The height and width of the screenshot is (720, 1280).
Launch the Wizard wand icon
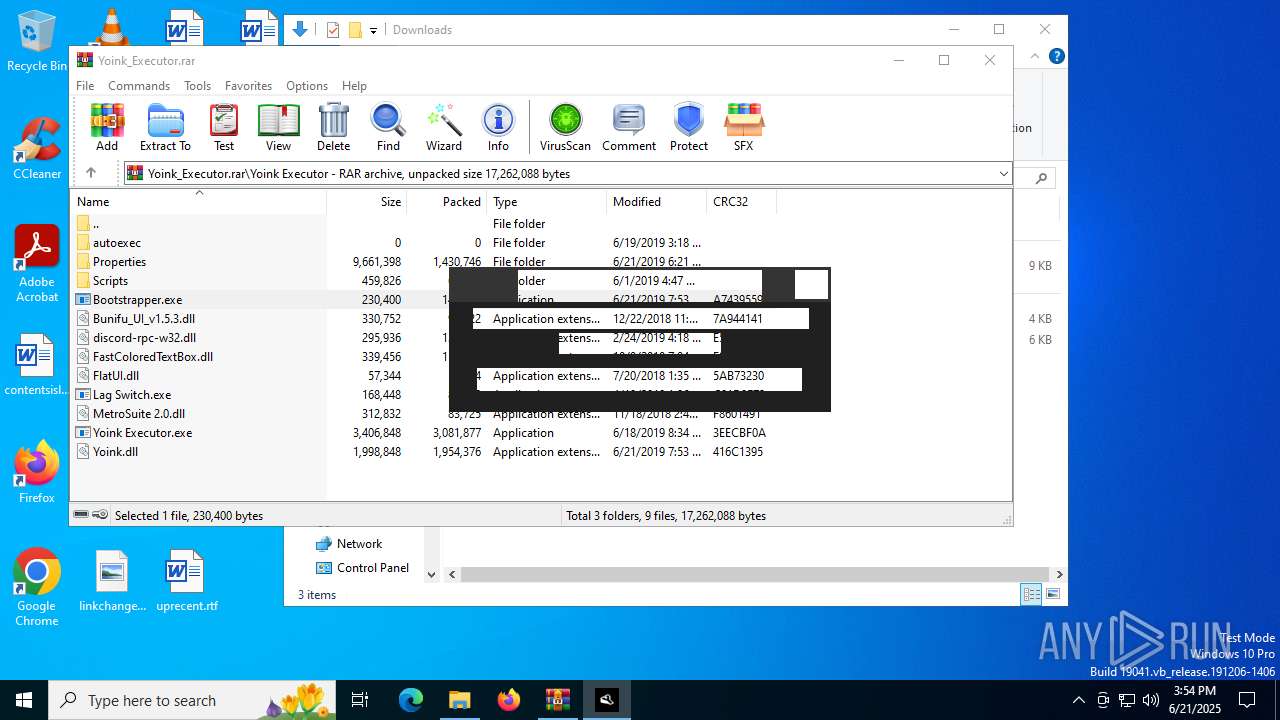(443, 127)
